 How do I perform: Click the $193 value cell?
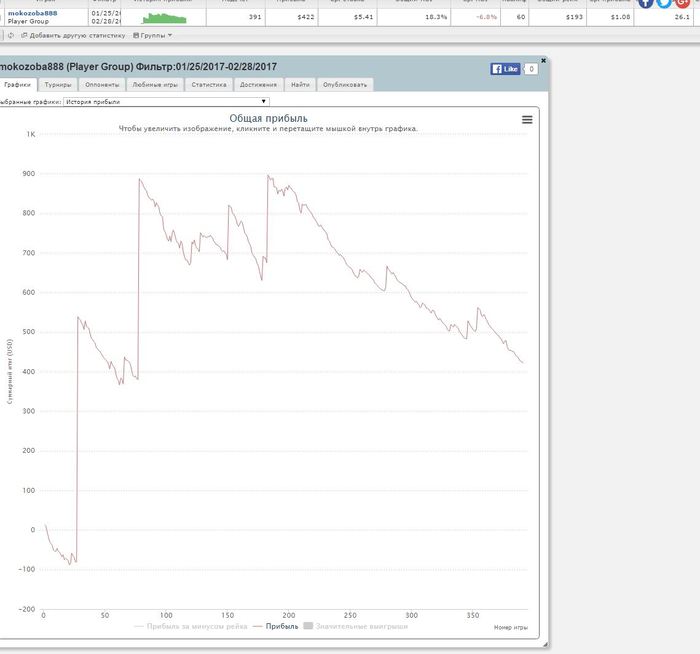point(558,17)
